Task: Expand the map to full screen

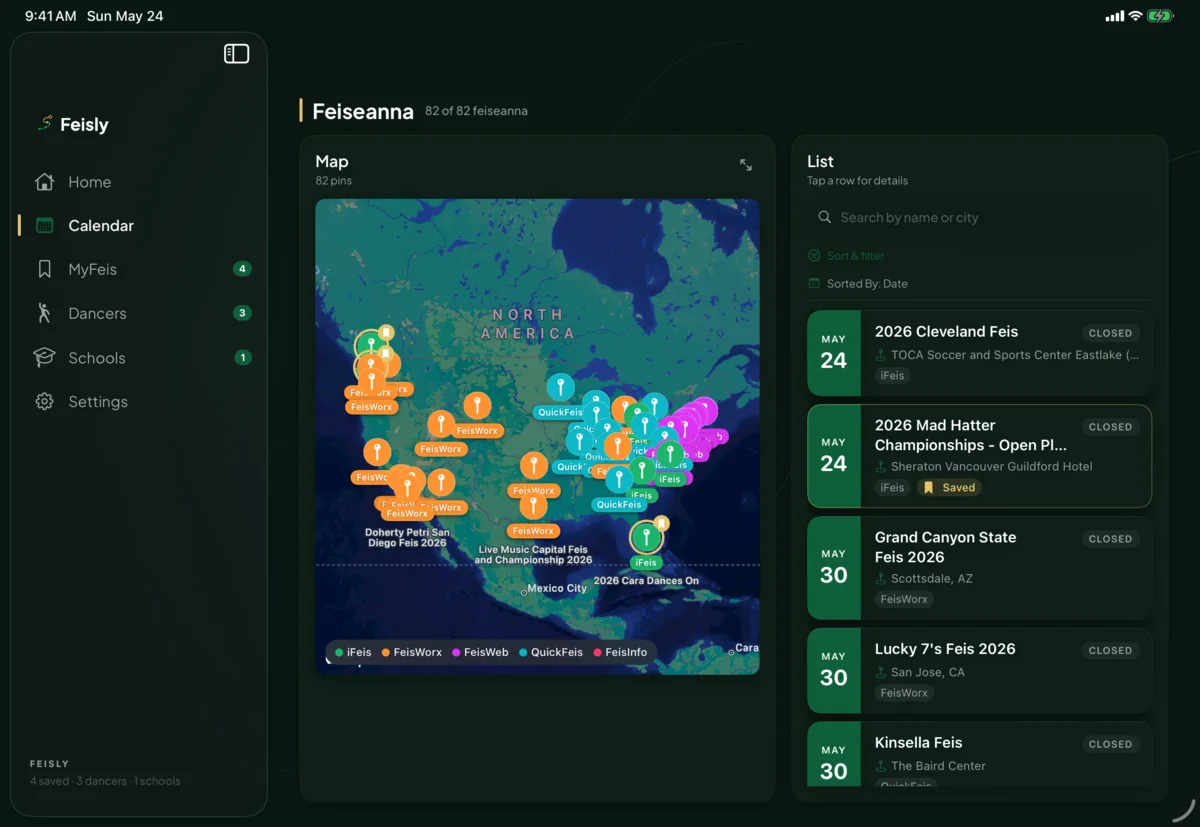Action: 746,165
